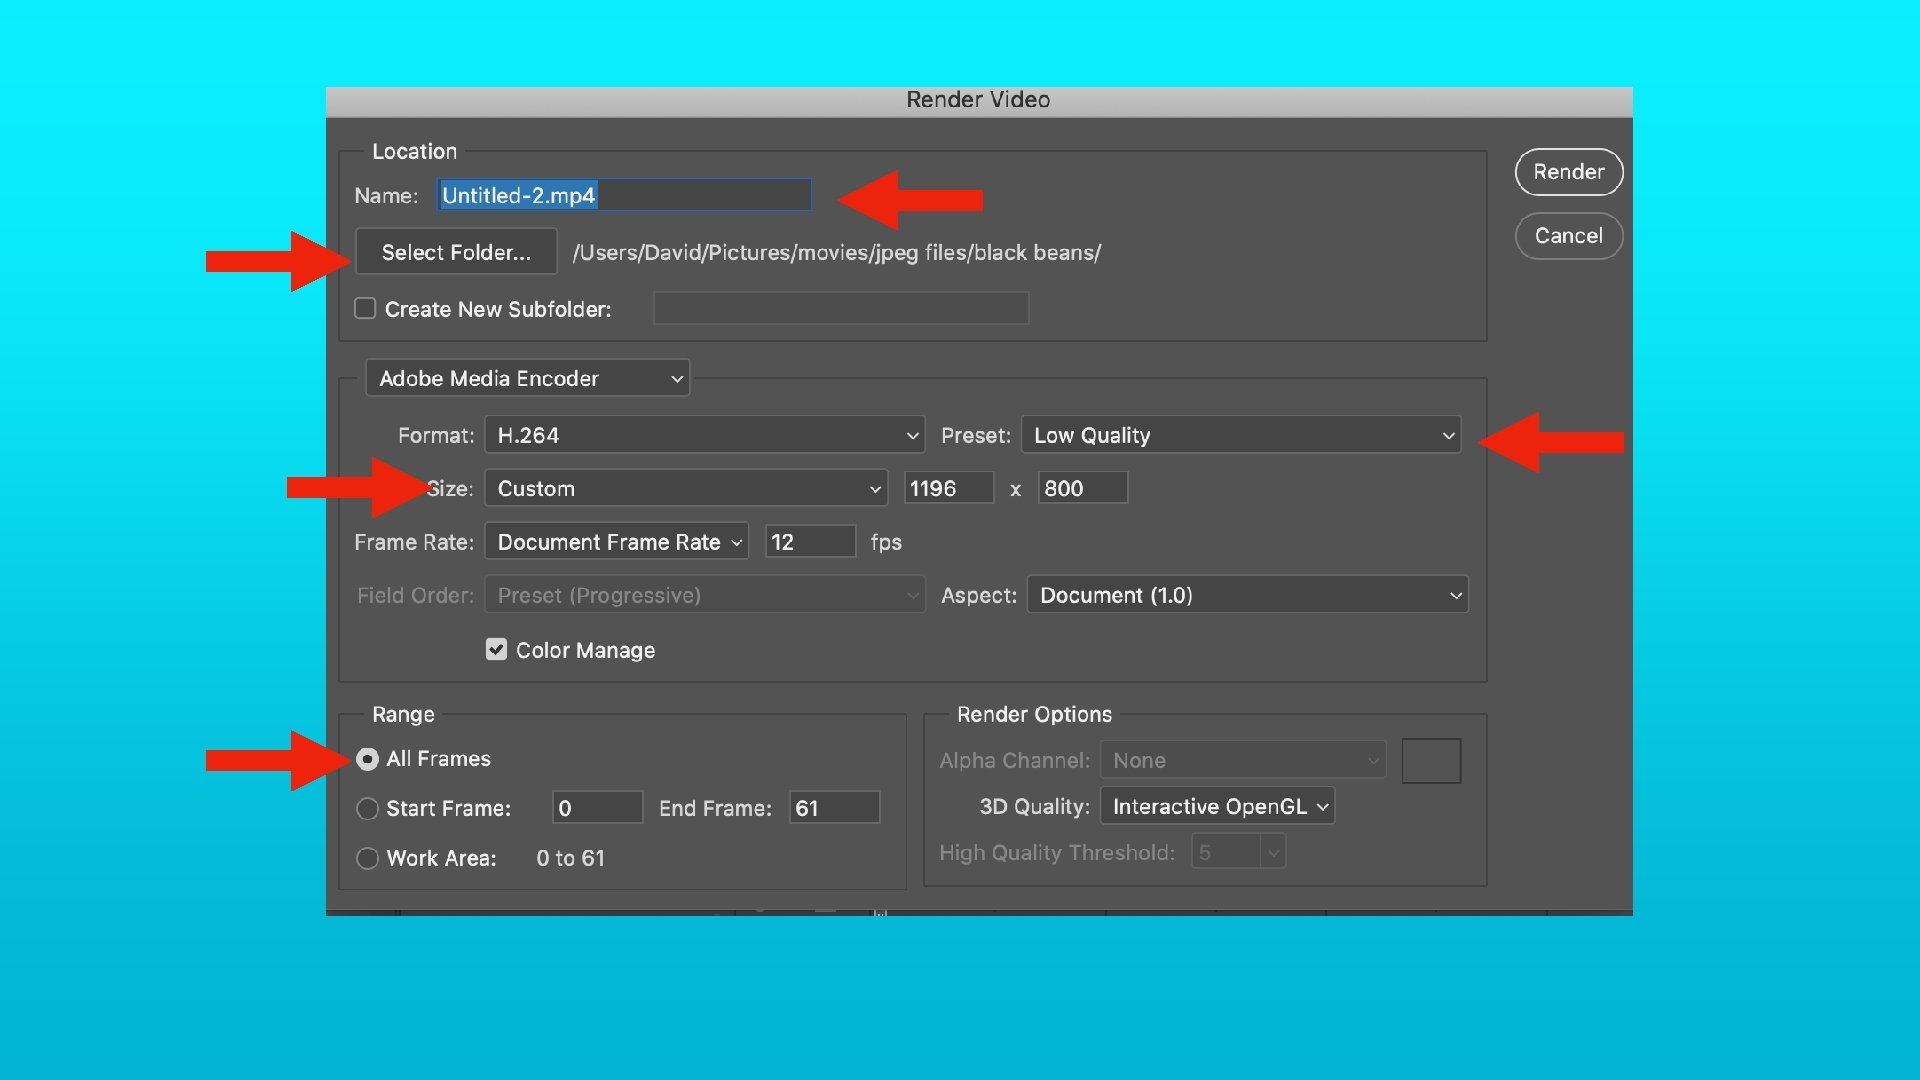Open the Aspect Document (1.0) dropdown

pyautogui.click(x=1247, y=595)
